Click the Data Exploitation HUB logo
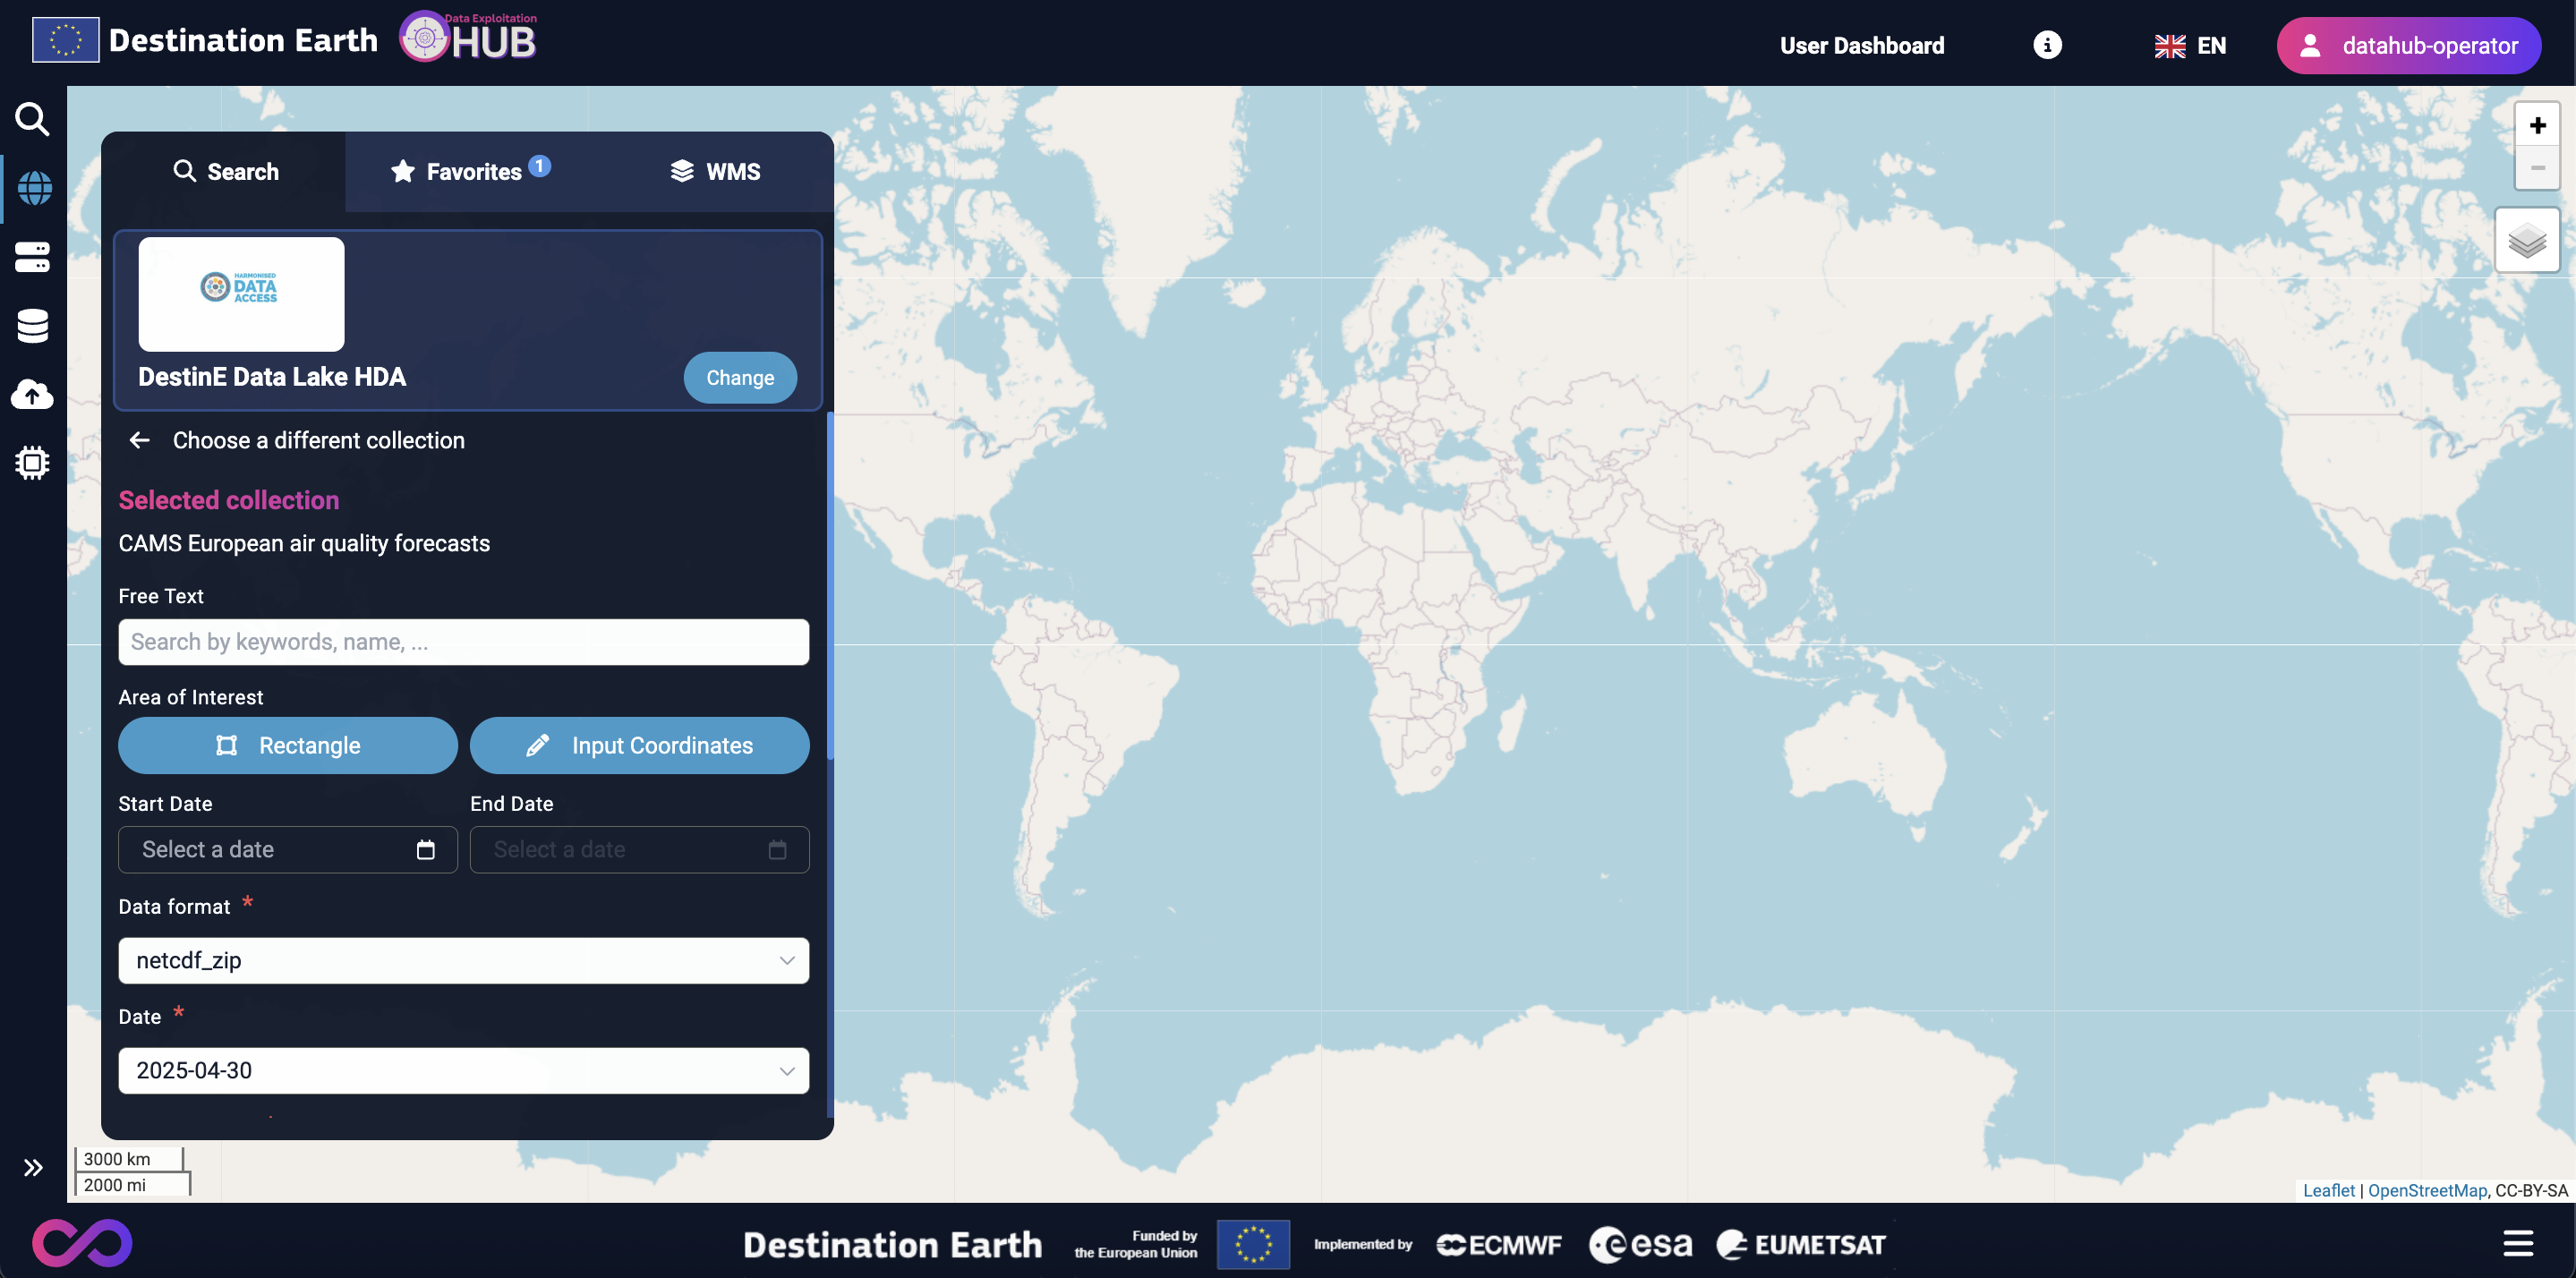This screenshot has width=2576, height=1278. click(x=469, y=37)
